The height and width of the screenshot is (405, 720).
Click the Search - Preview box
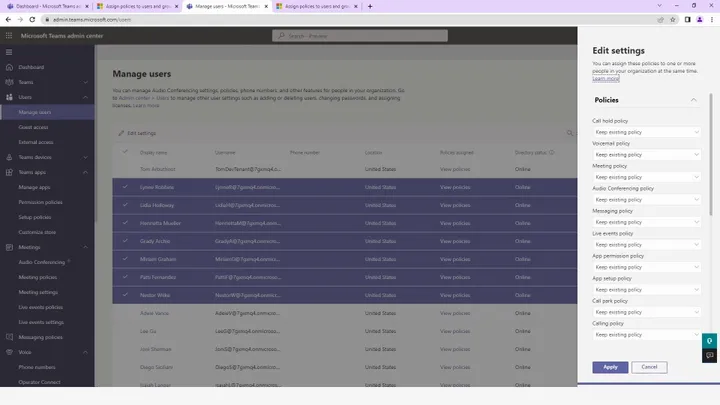360,36
